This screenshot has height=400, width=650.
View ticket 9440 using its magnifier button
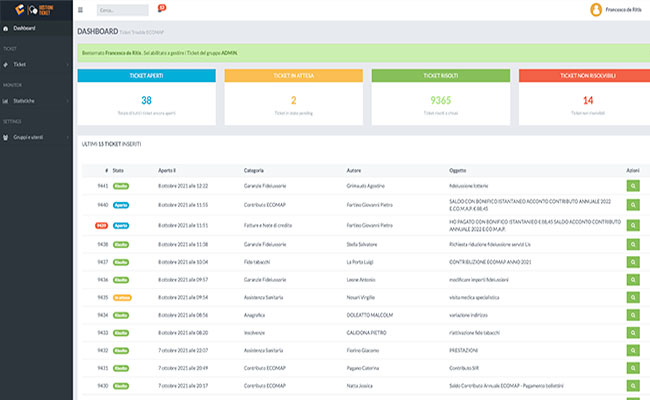(633, 205)
